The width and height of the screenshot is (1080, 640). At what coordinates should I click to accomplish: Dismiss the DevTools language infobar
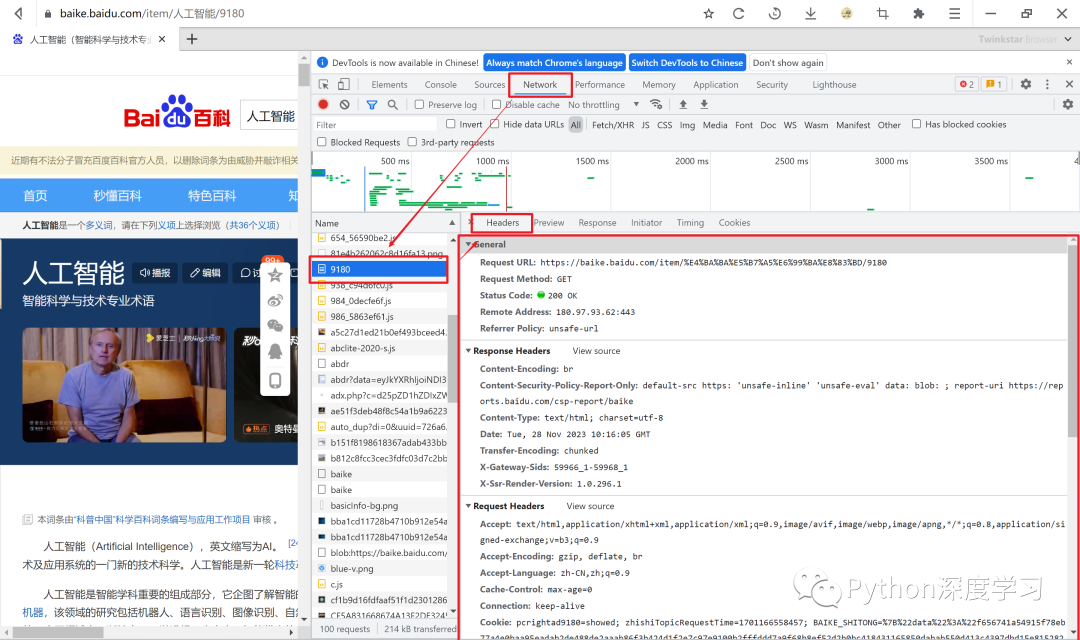(1069, 62)
